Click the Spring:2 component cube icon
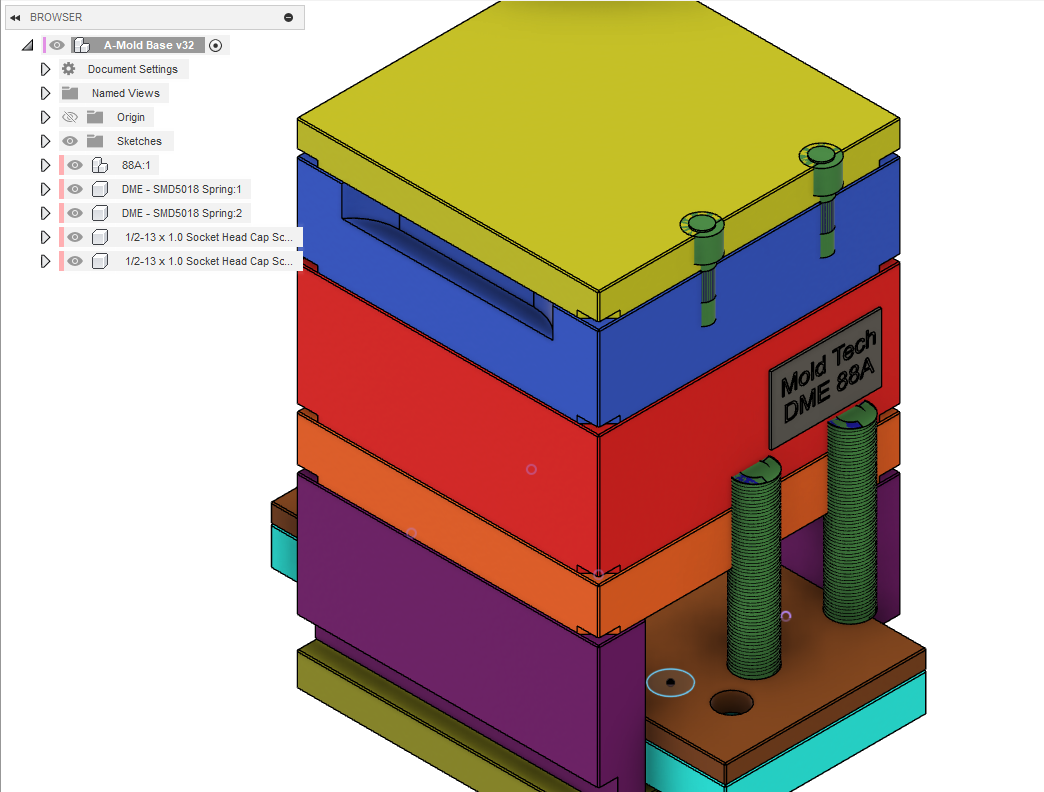This screenshot has height=792, width=1044. tap(100, 213)
